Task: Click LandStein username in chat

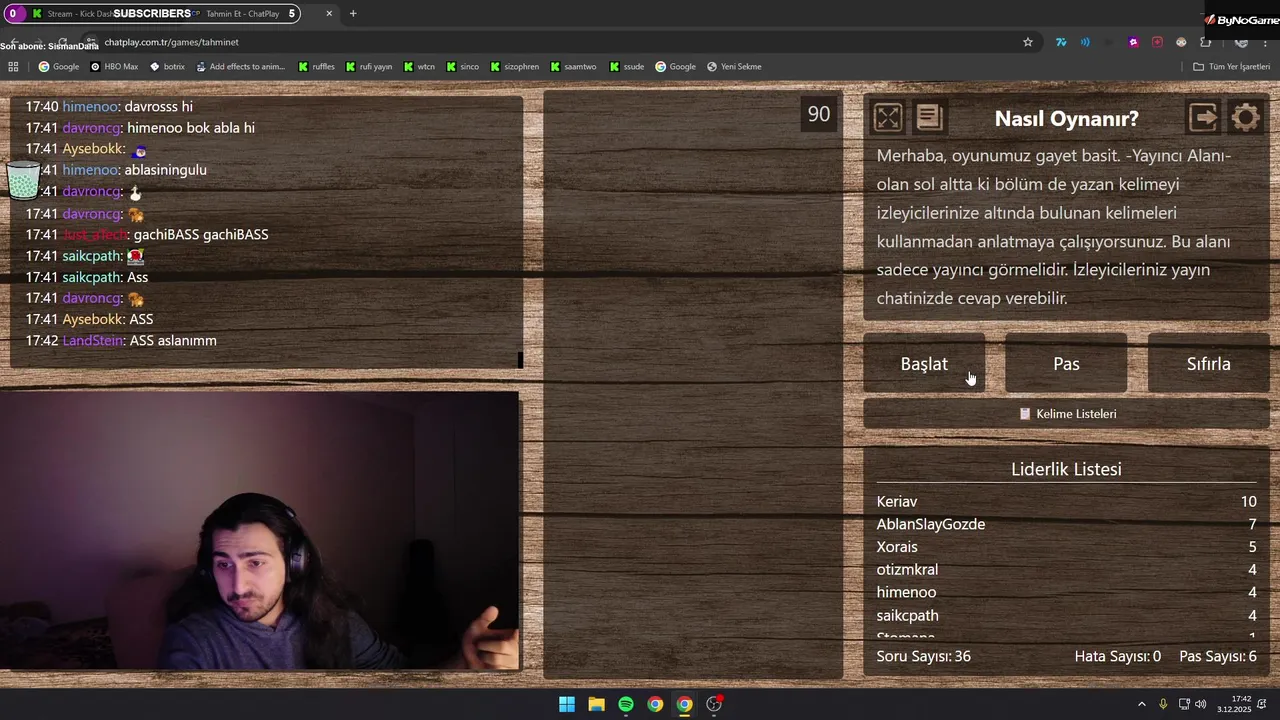Action: [93, 341]
